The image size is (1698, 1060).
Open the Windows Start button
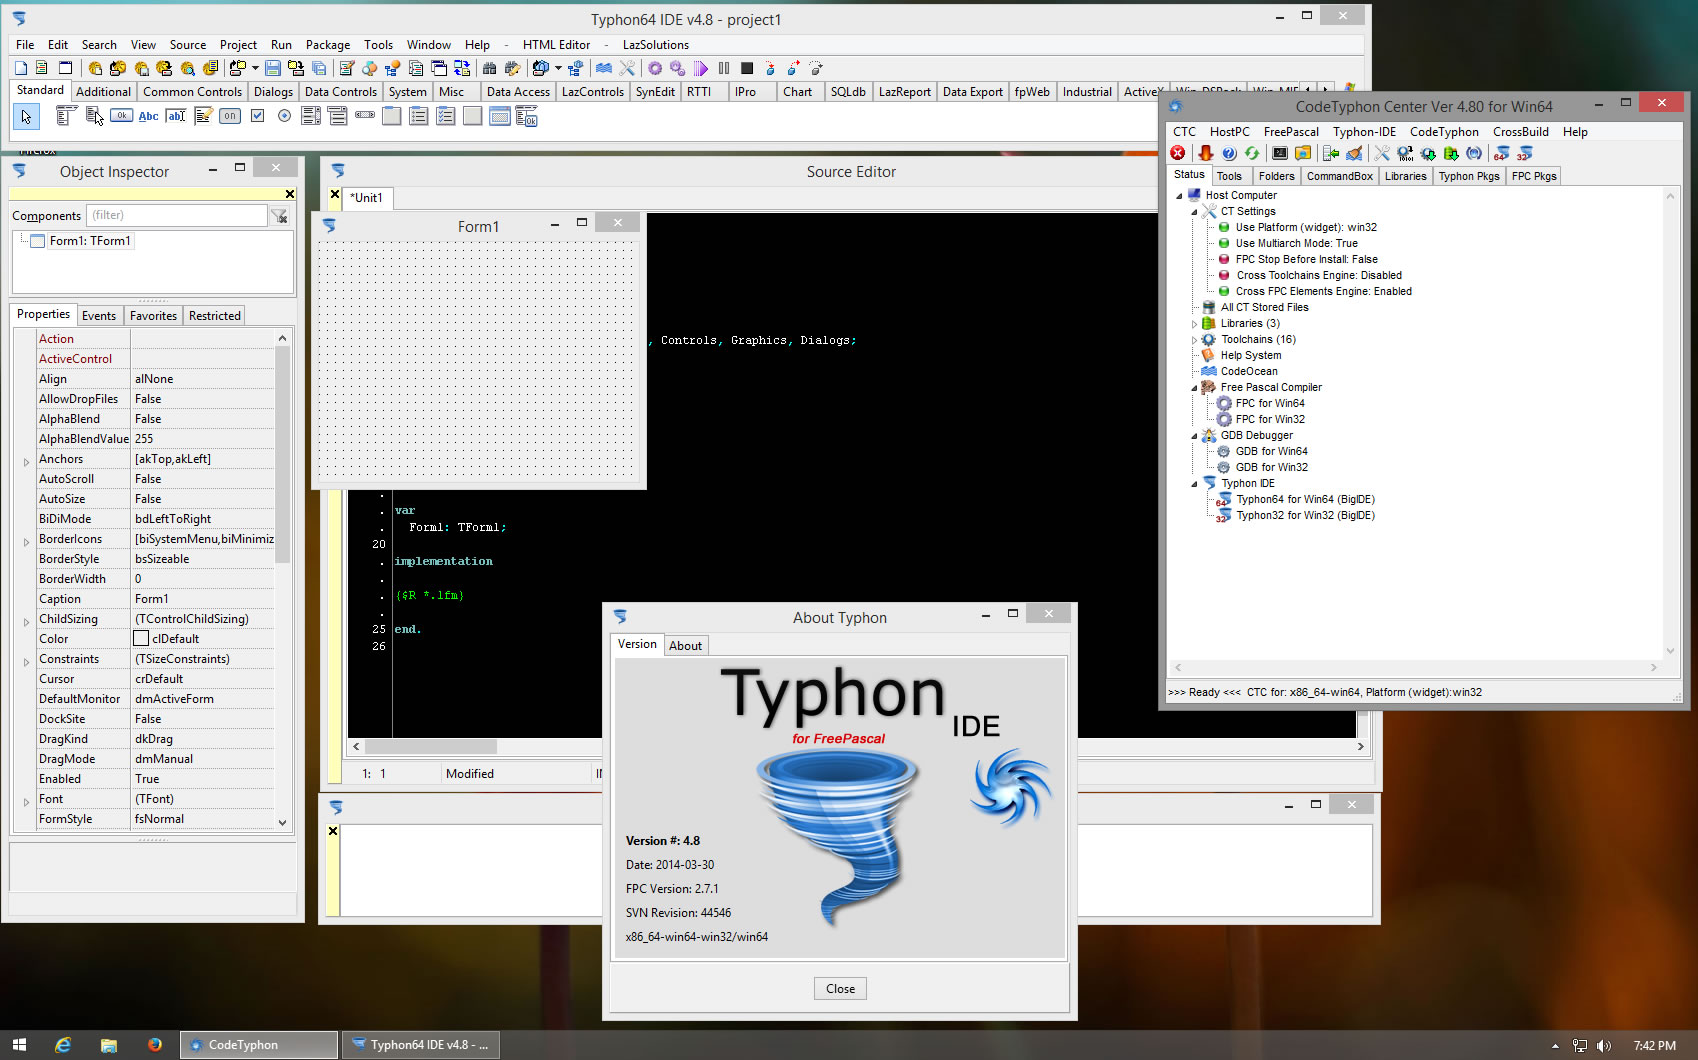point(19,1045)
